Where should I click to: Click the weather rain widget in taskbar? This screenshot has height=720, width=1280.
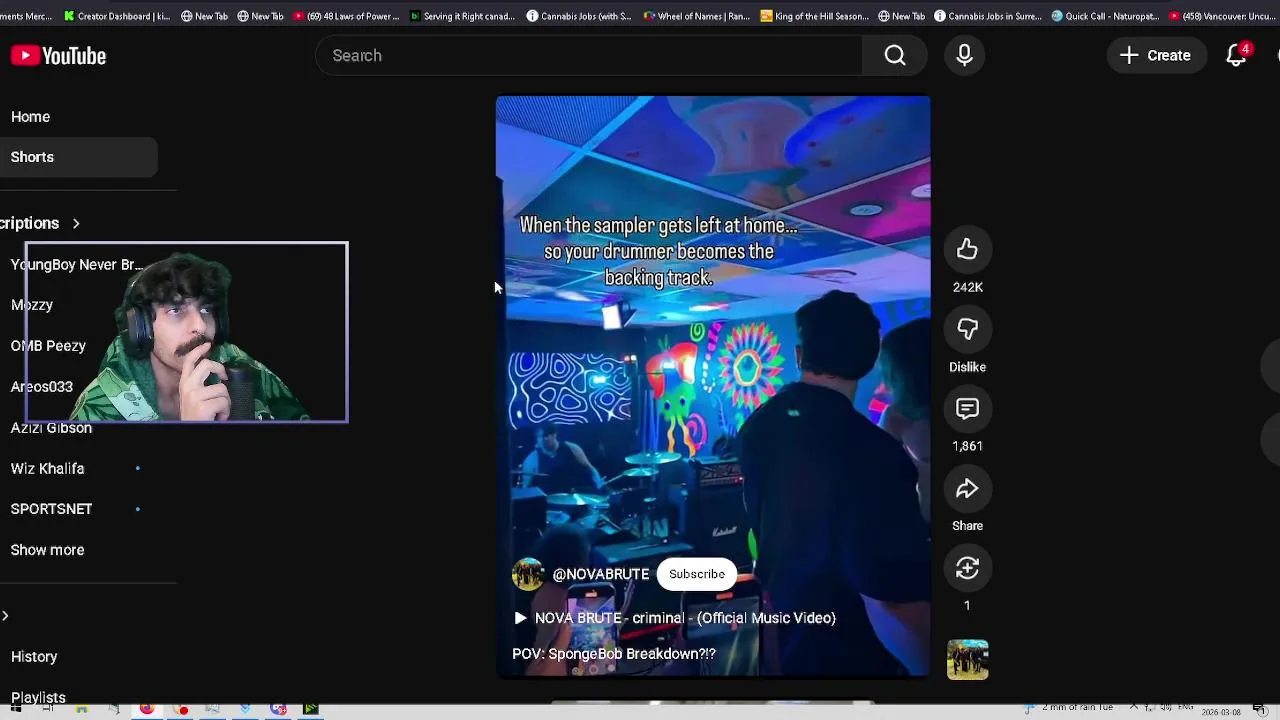[1070, 708]
